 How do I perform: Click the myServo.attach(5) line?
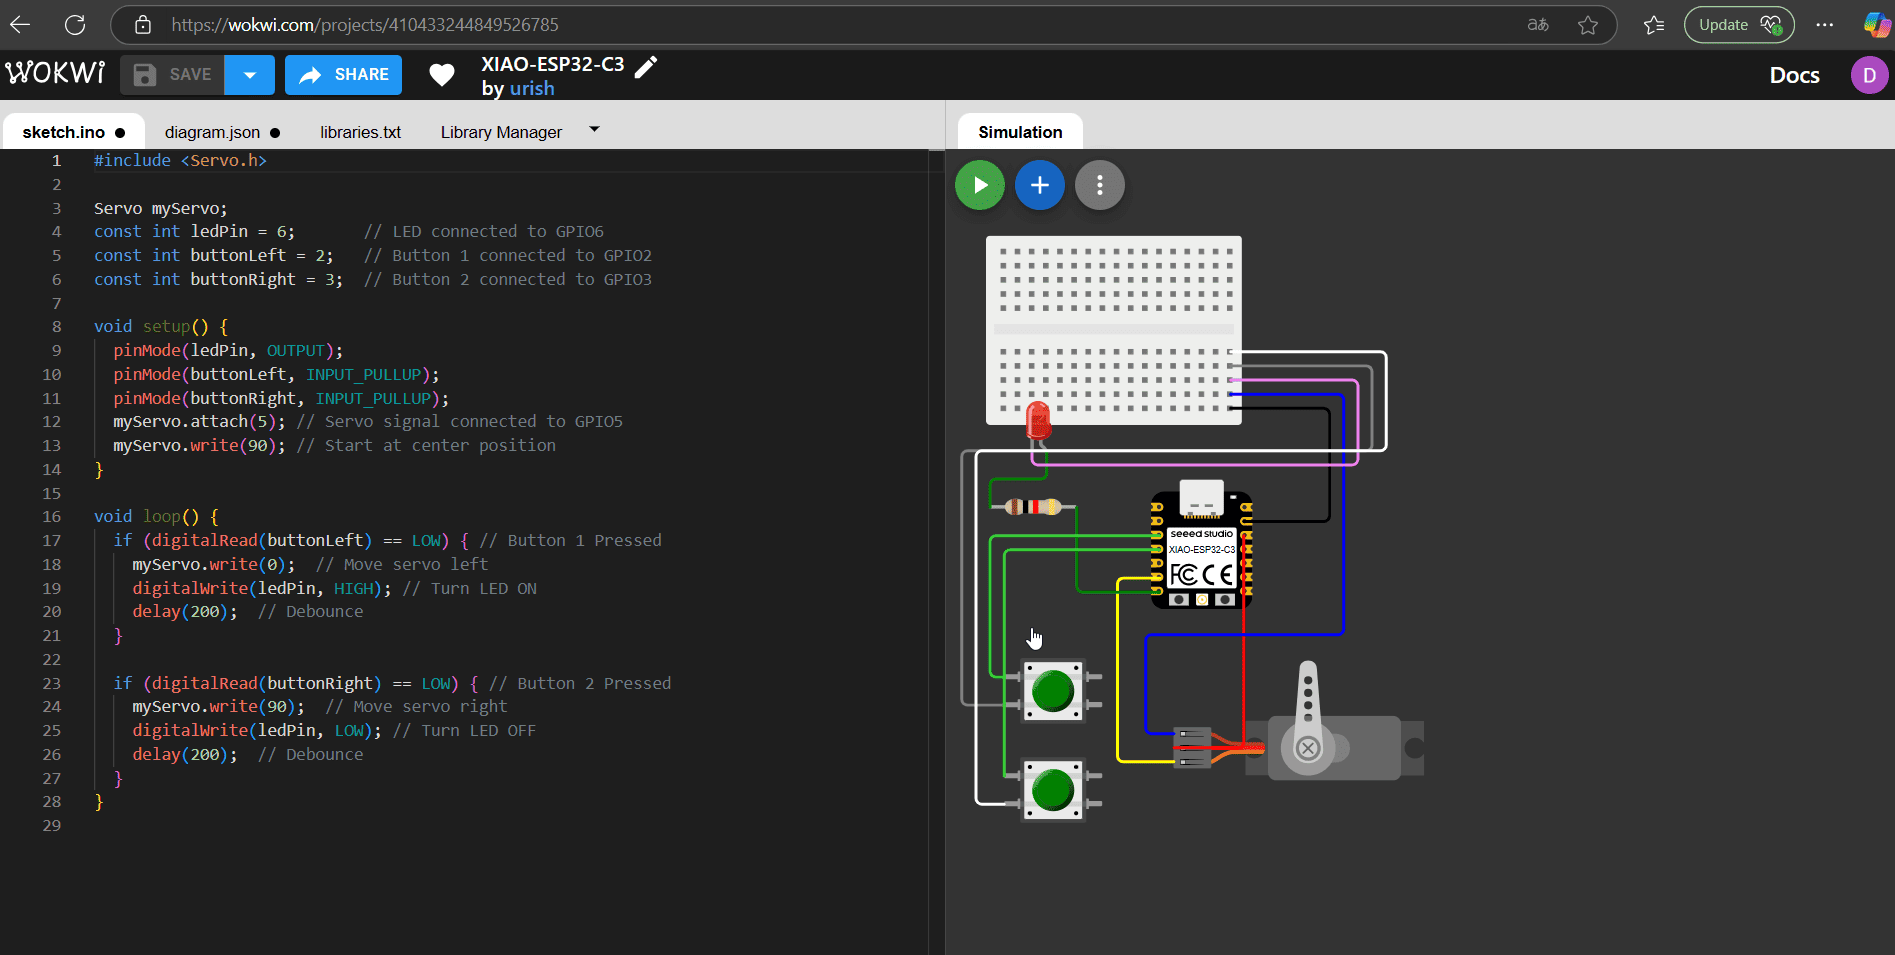tap(367, 421)
